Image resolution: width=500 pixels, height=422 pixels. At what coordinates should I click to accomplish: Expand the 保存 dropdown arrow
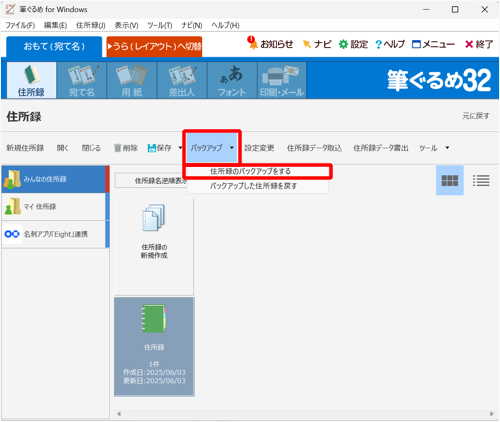(x=180, y=147)
